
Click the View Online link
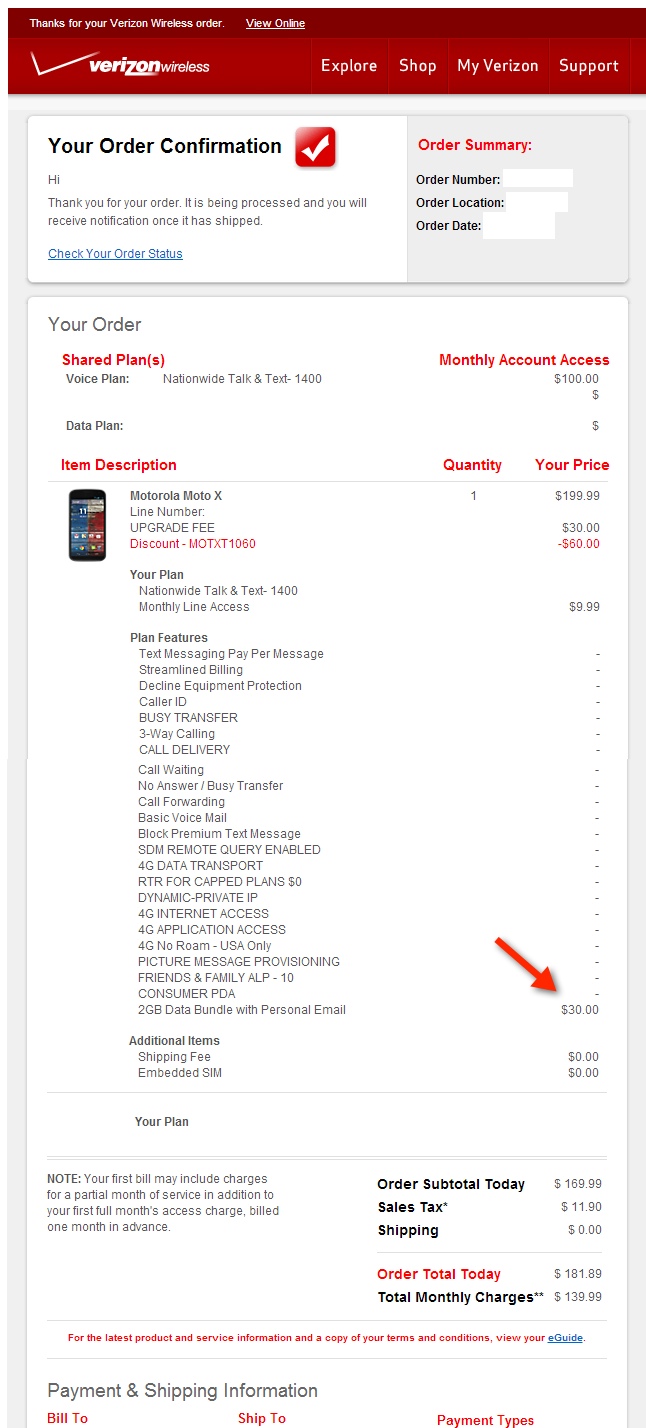click(x=275, y=23)
